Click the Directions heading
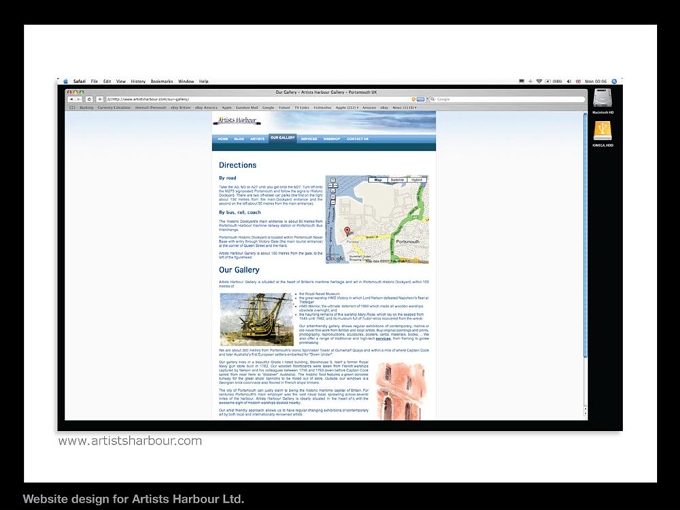The image size is (680, 510). tap(237, 165)
